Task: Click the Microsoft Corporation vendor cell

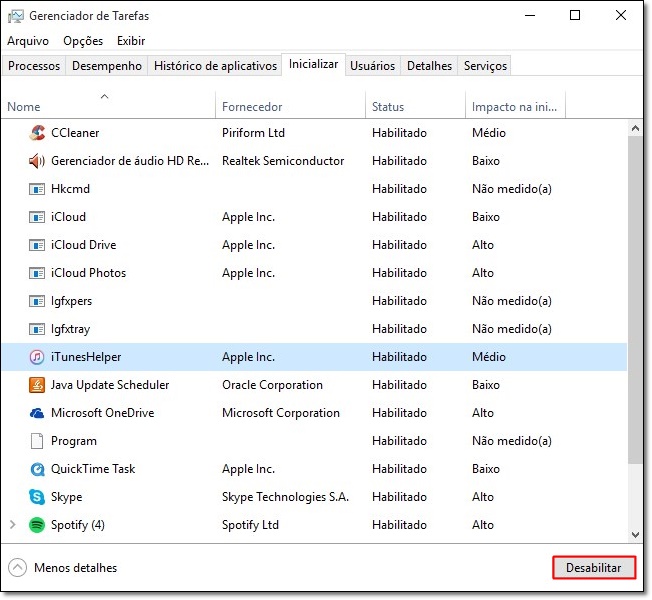Action: pos(281,413)
